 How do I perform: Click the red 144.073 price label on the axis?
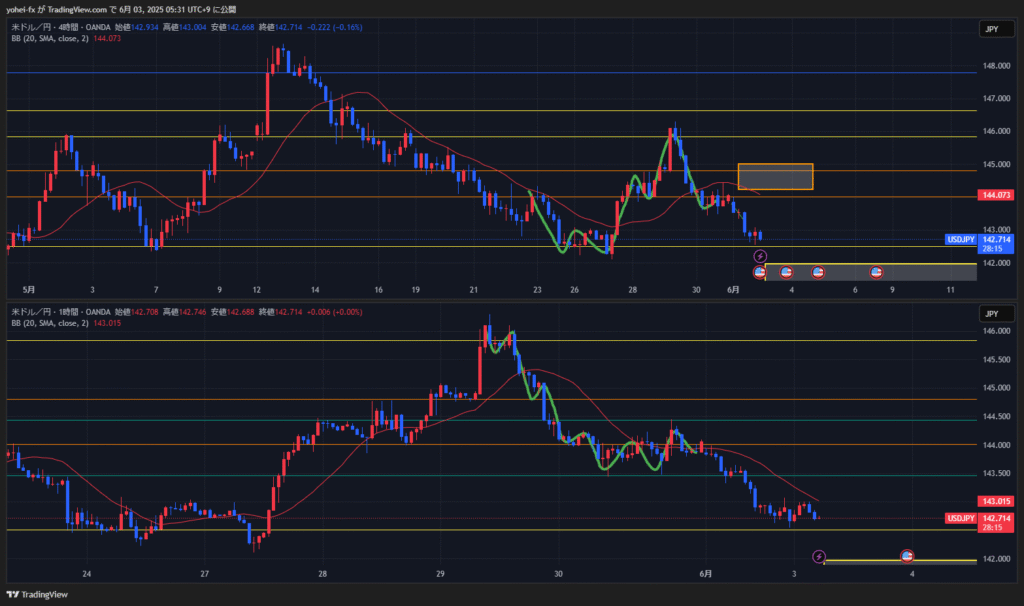click(996, 195)
